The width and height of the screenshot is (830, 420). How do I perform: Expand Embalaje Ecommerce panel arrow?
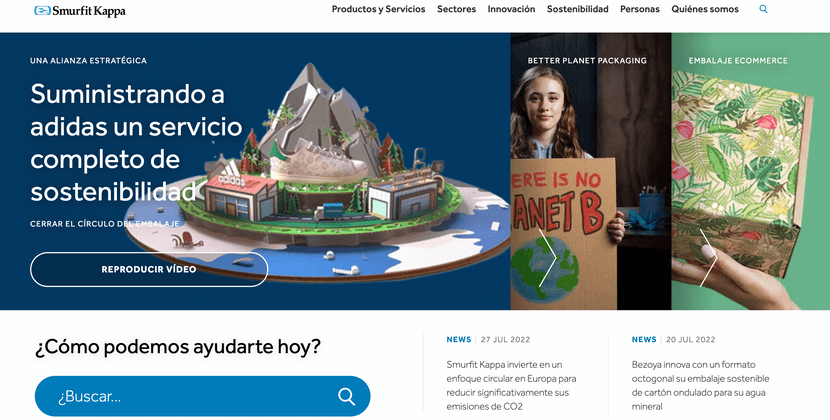click(x=708, y=258)
